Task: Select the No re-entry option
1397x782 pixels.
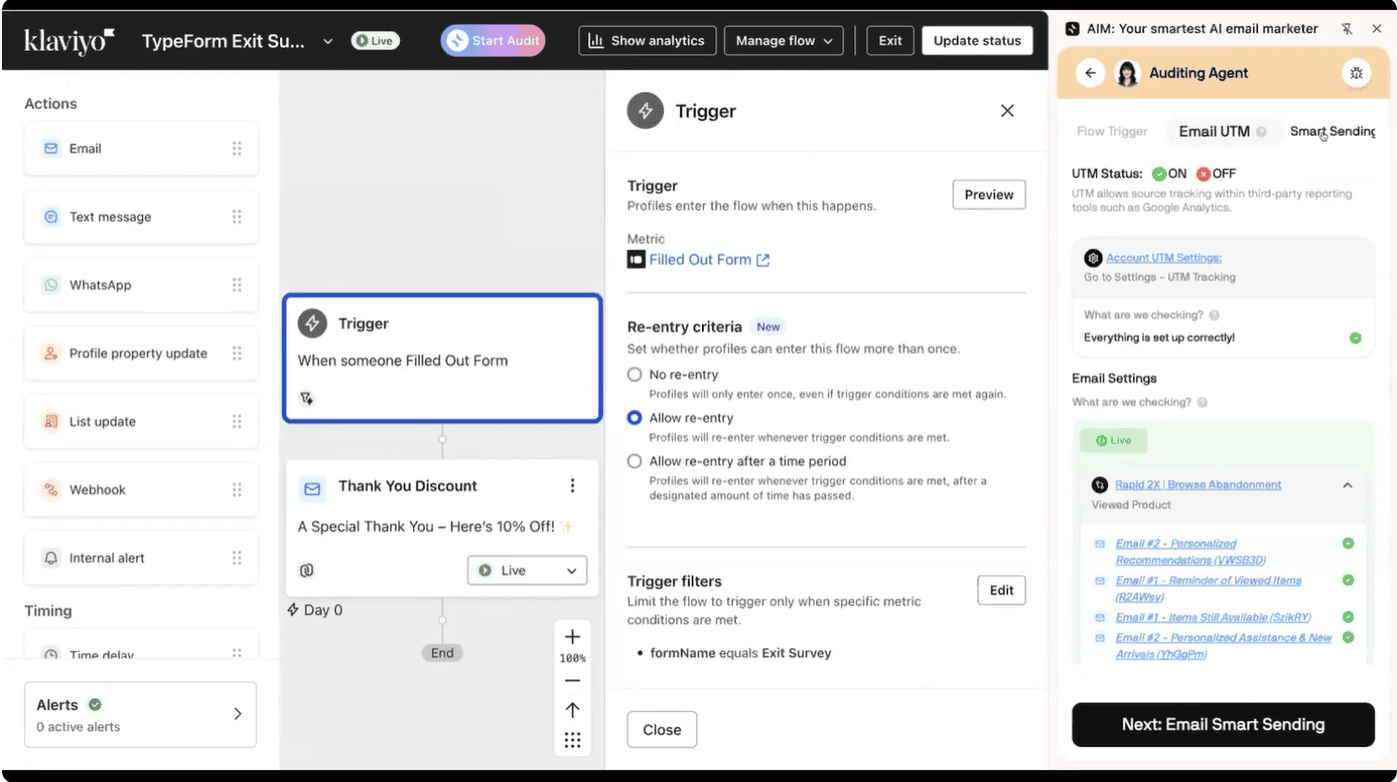Action: [x=634, y=374]
